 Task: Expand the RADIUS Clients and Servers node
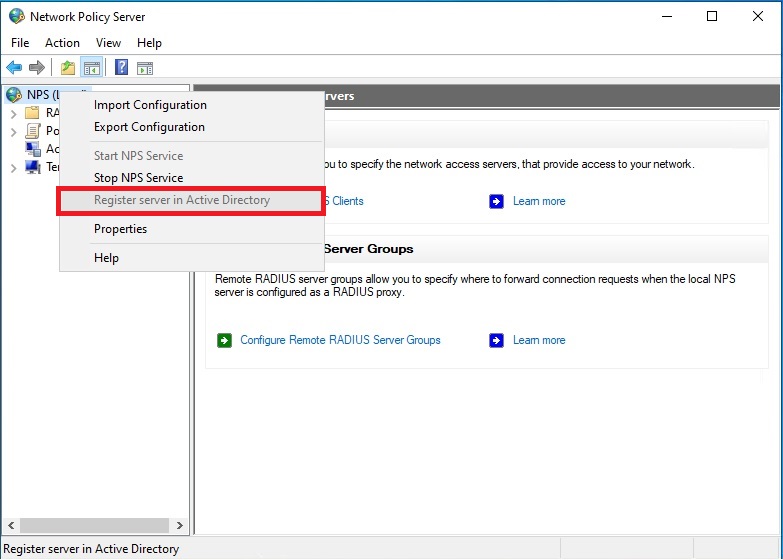click(13, 114)
